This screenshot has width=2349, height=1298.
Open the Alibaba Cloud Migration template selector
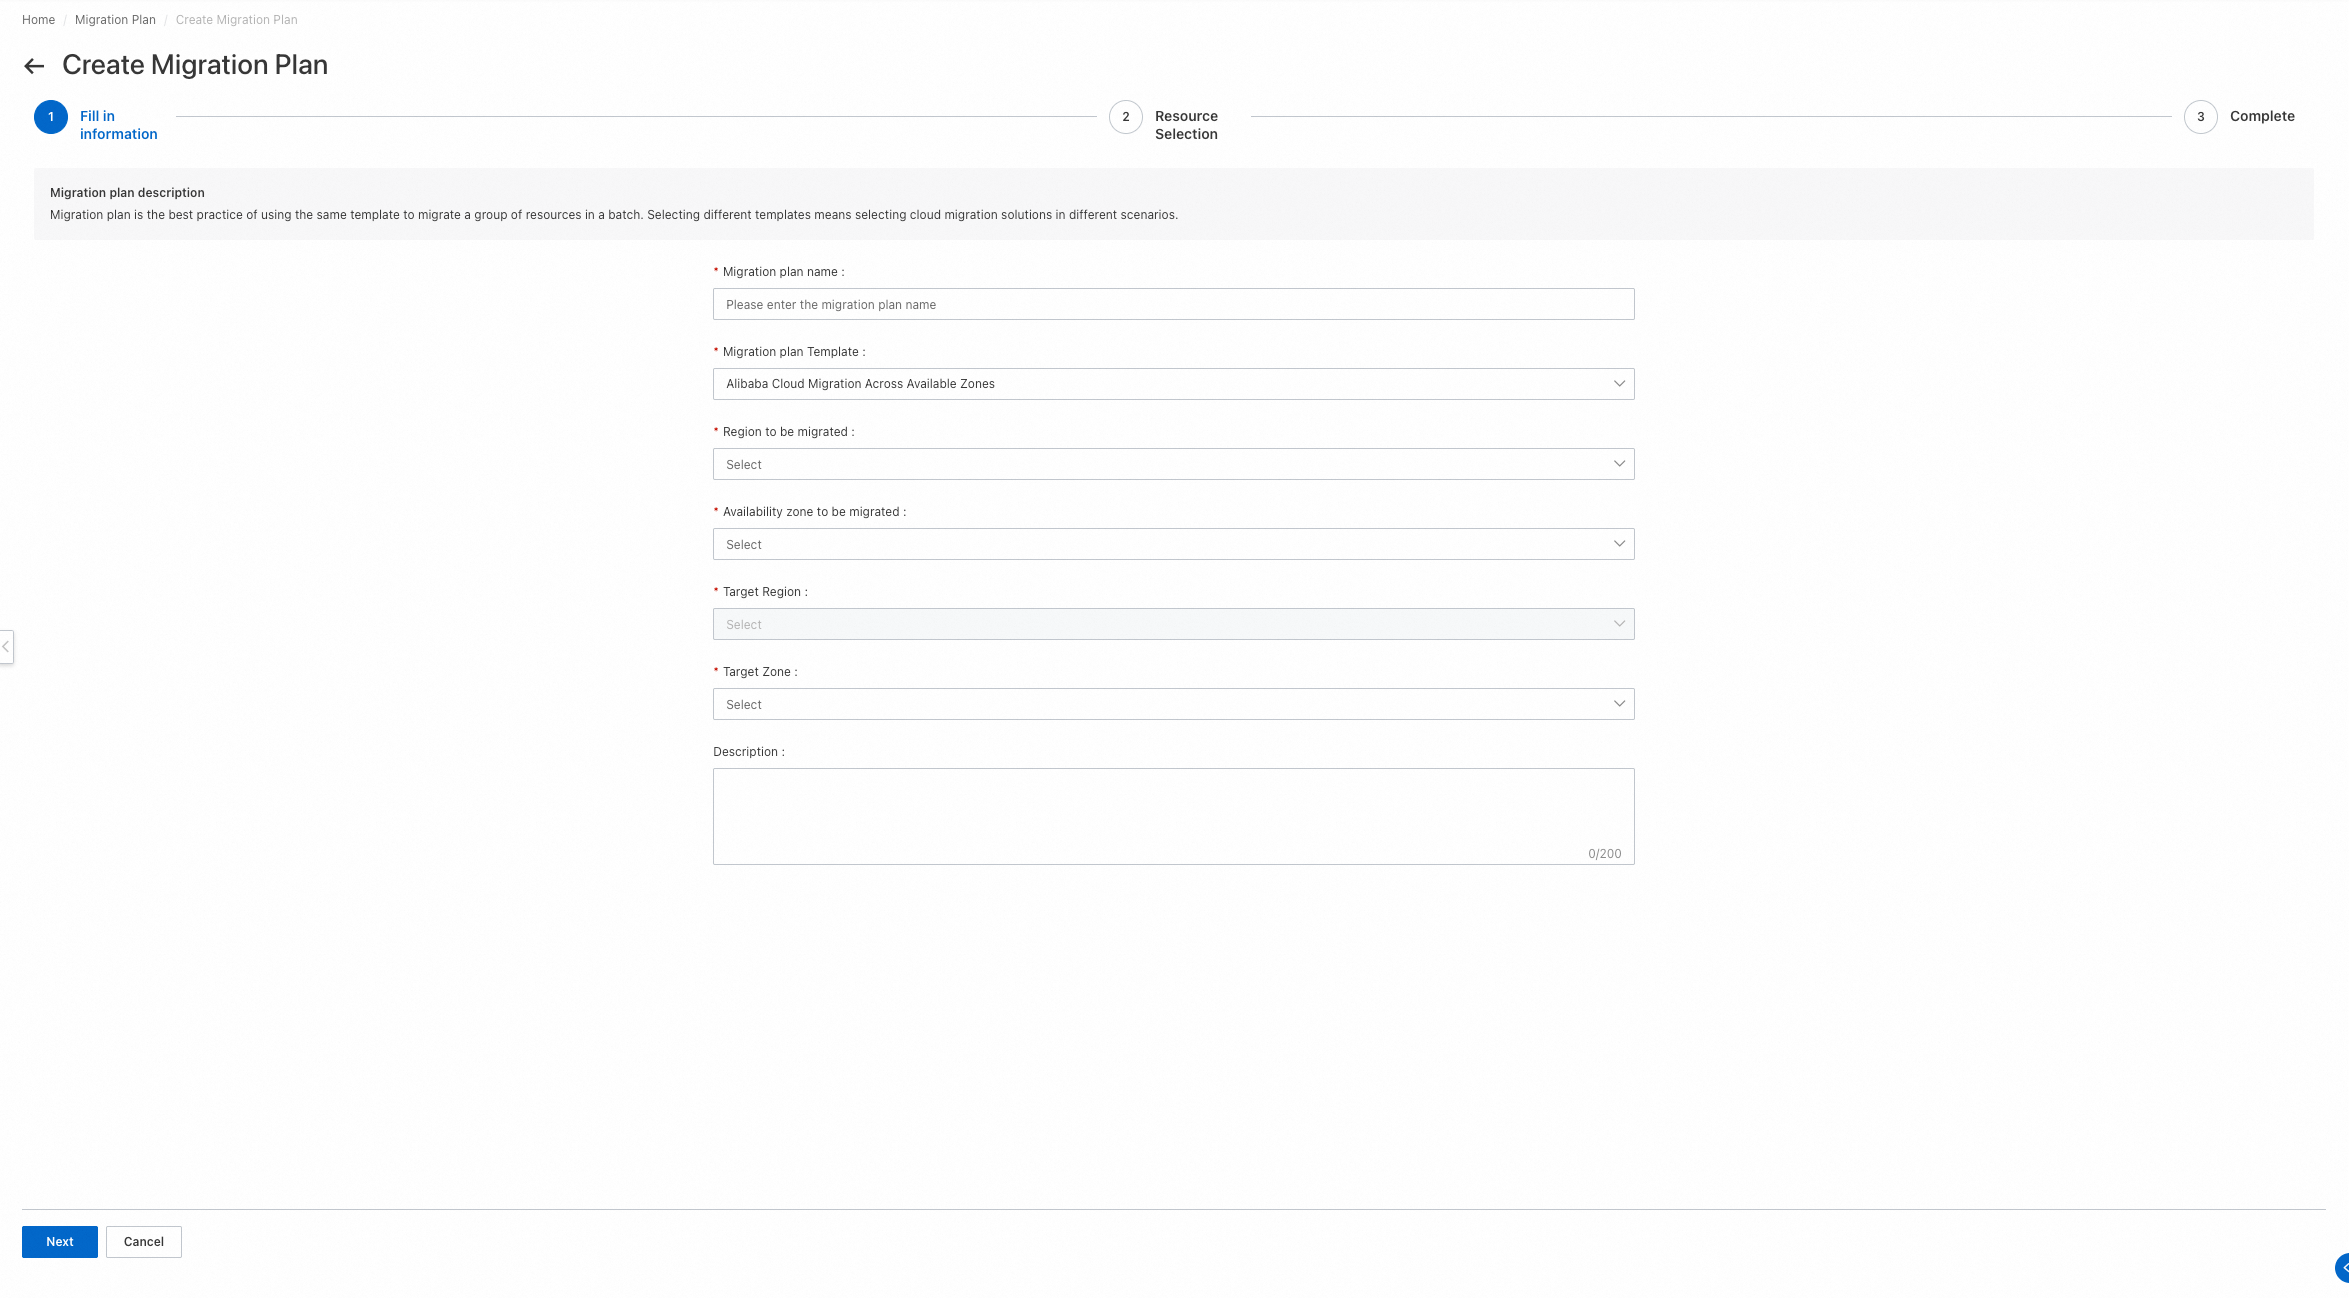1172,384
